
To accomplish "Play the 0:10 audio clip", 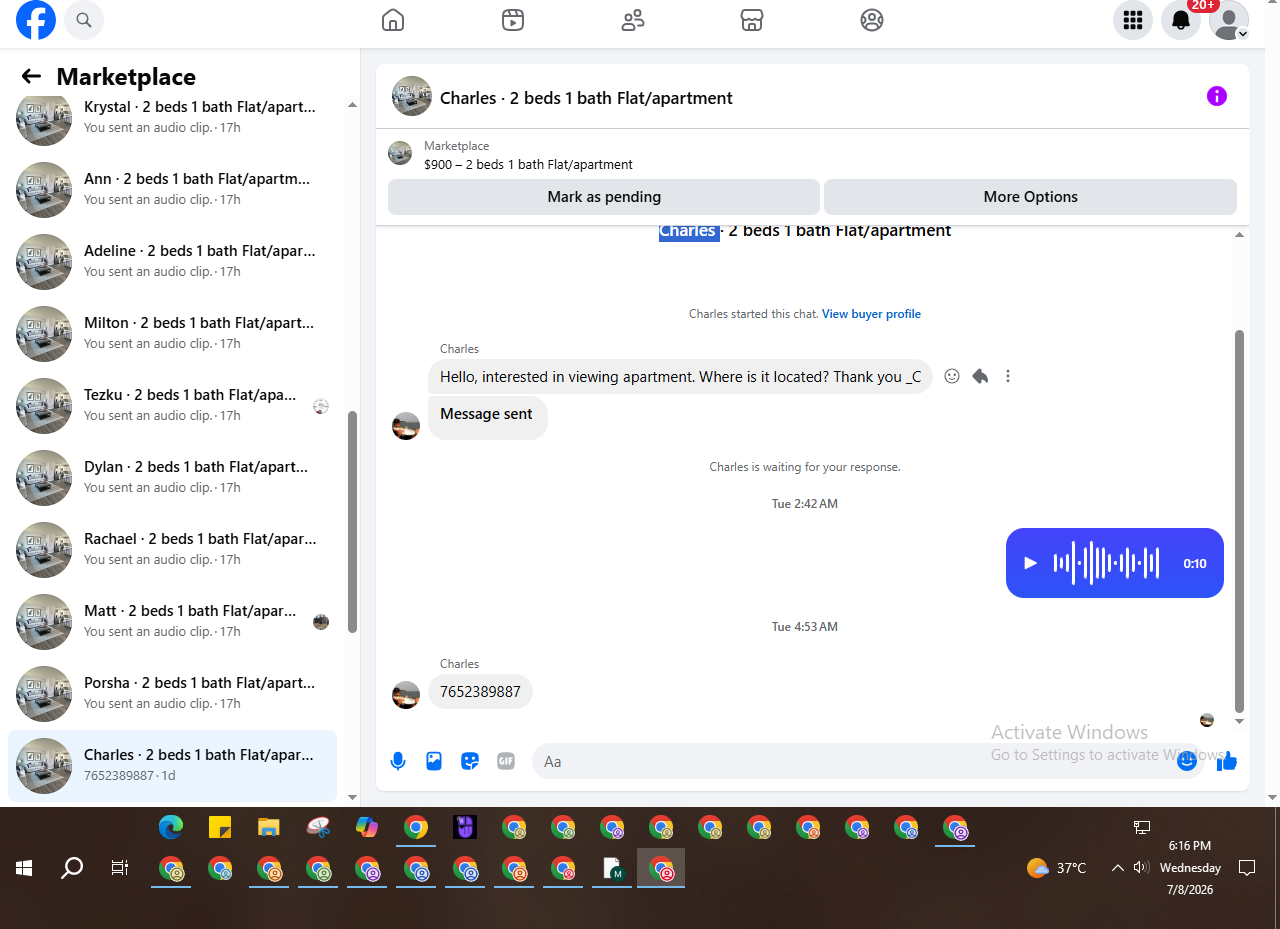I will (1031, 563).
